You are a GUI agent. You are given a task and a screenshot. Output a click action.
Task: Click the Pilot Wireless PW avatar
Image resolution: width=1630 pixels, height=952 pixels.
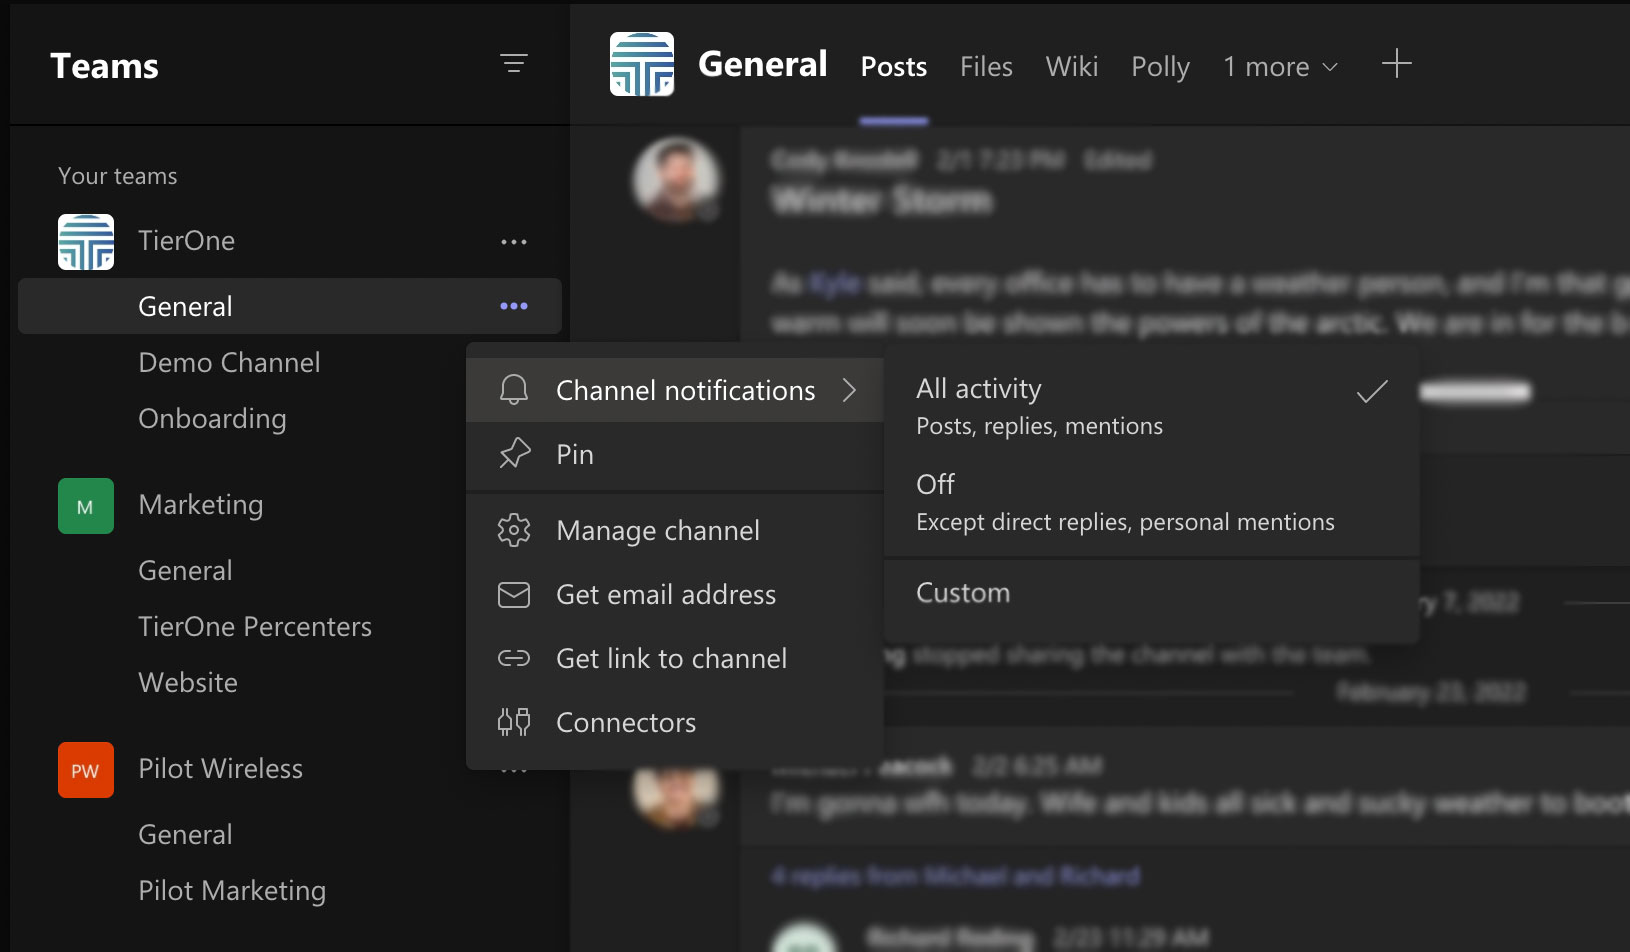86,770
